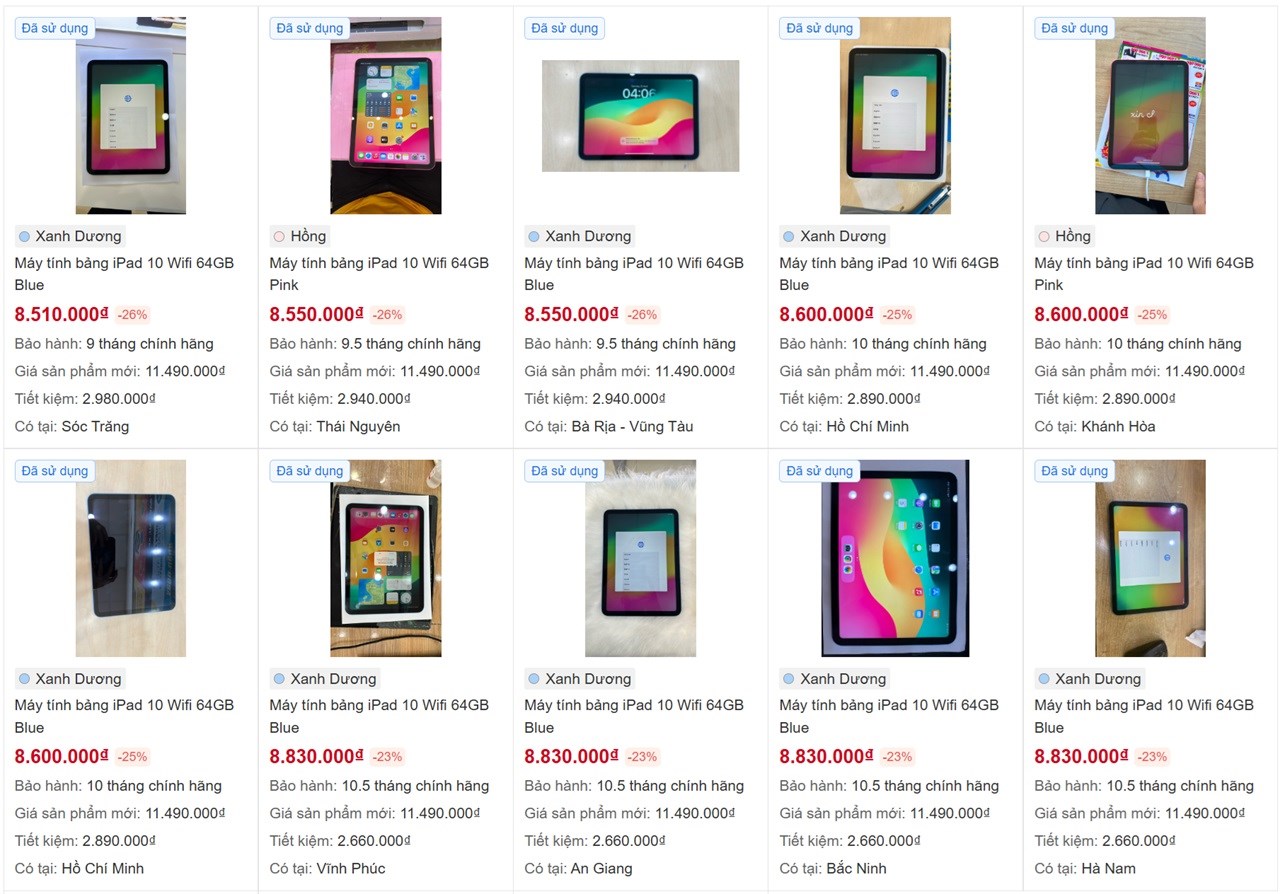This screenshot has height=894, width=1280.
Task: Click the Đã sử dụng badge on An Giang listing
Action: click(565, 471)
